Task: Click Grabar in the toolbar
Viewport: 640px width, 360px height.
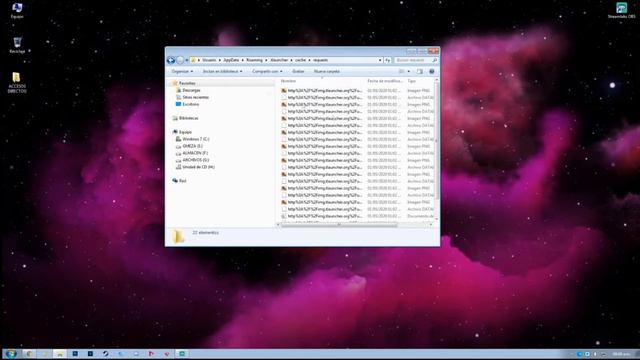Action: [298, 71]
